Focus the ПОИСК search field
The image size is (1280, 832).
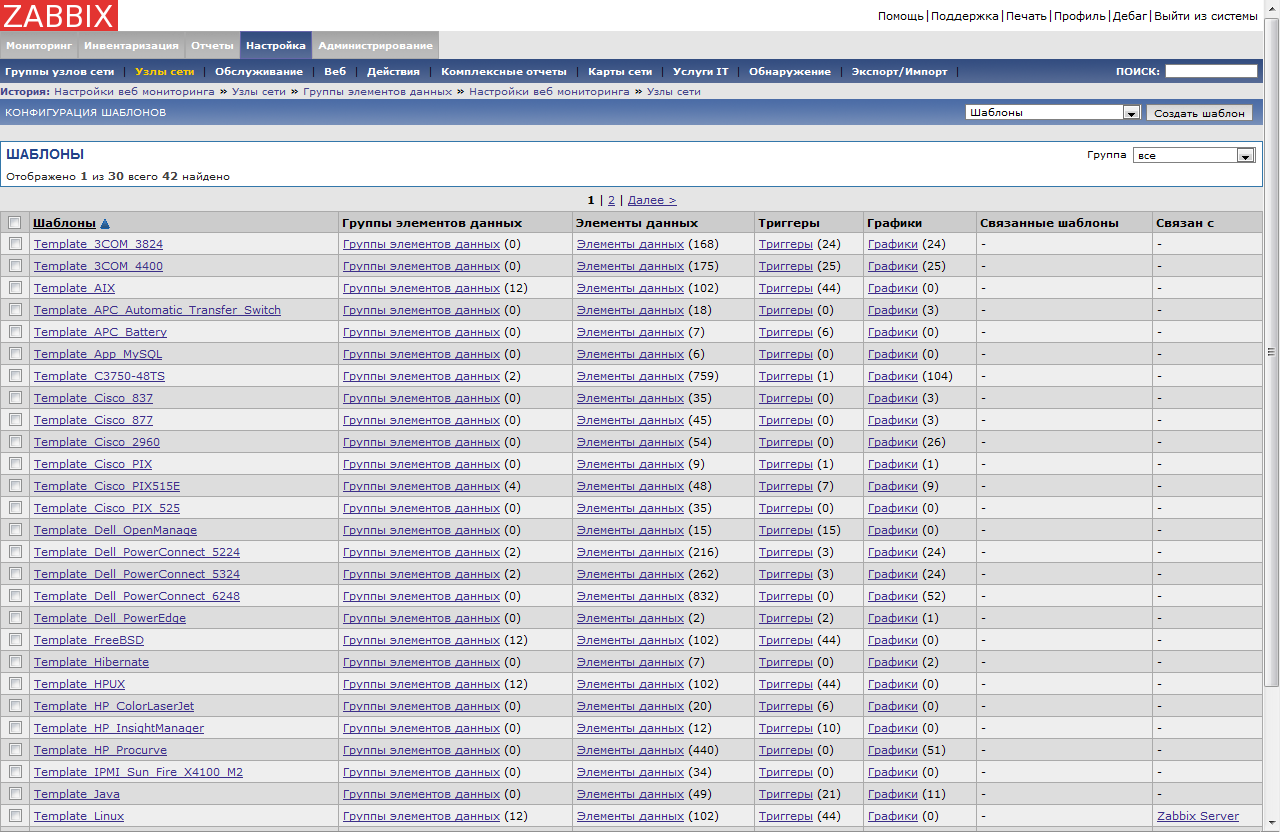point(1211,71)
